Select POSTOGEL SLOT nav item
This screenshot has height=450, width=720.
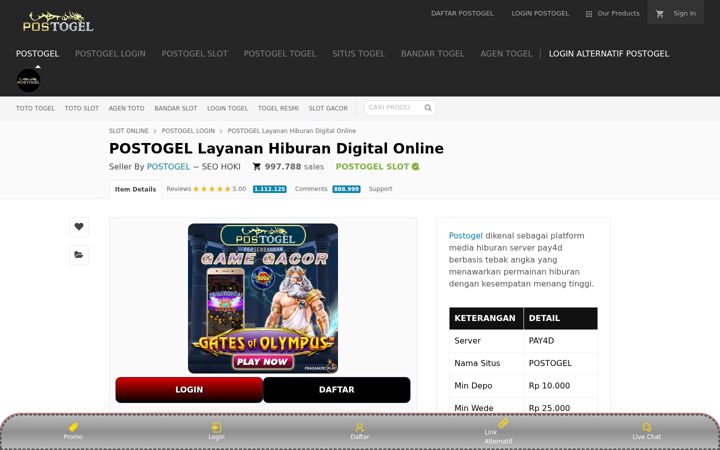pos(195,53)
